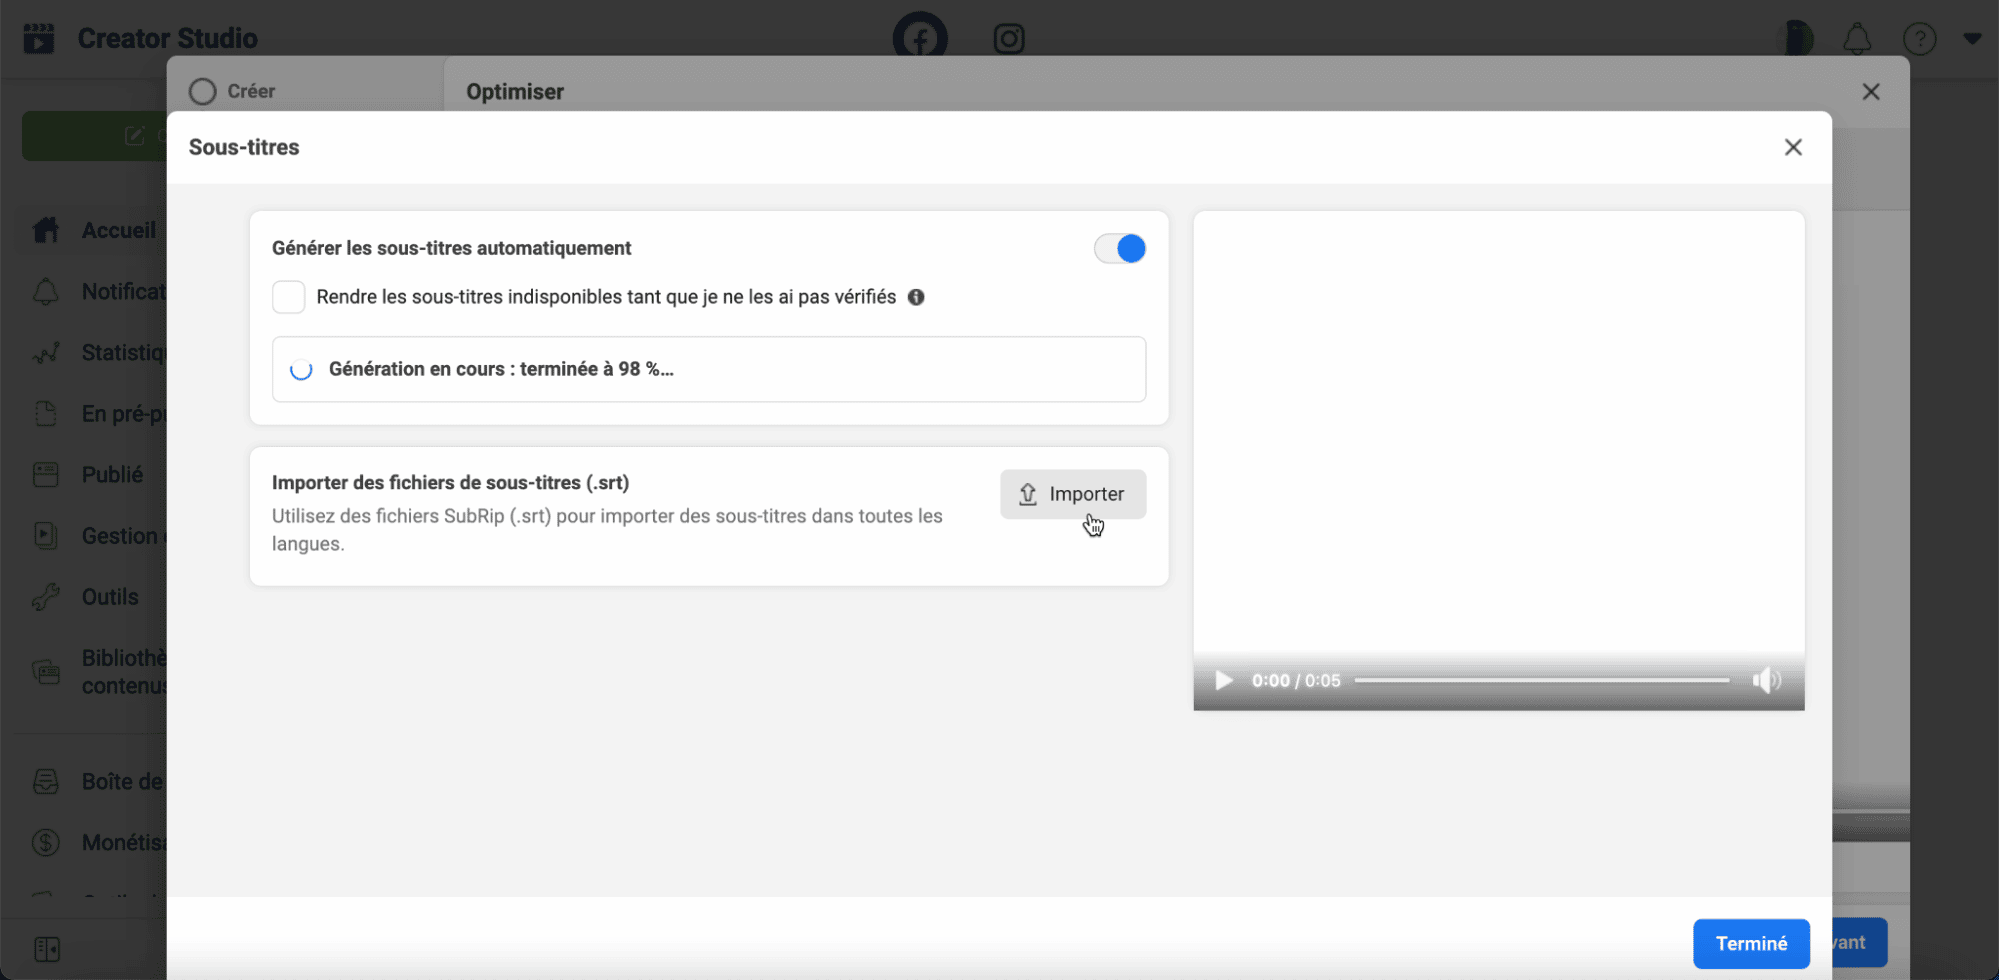This screenshot has height=980, width=1999.
Task: Play the video preview
Action: point(1223,681)
